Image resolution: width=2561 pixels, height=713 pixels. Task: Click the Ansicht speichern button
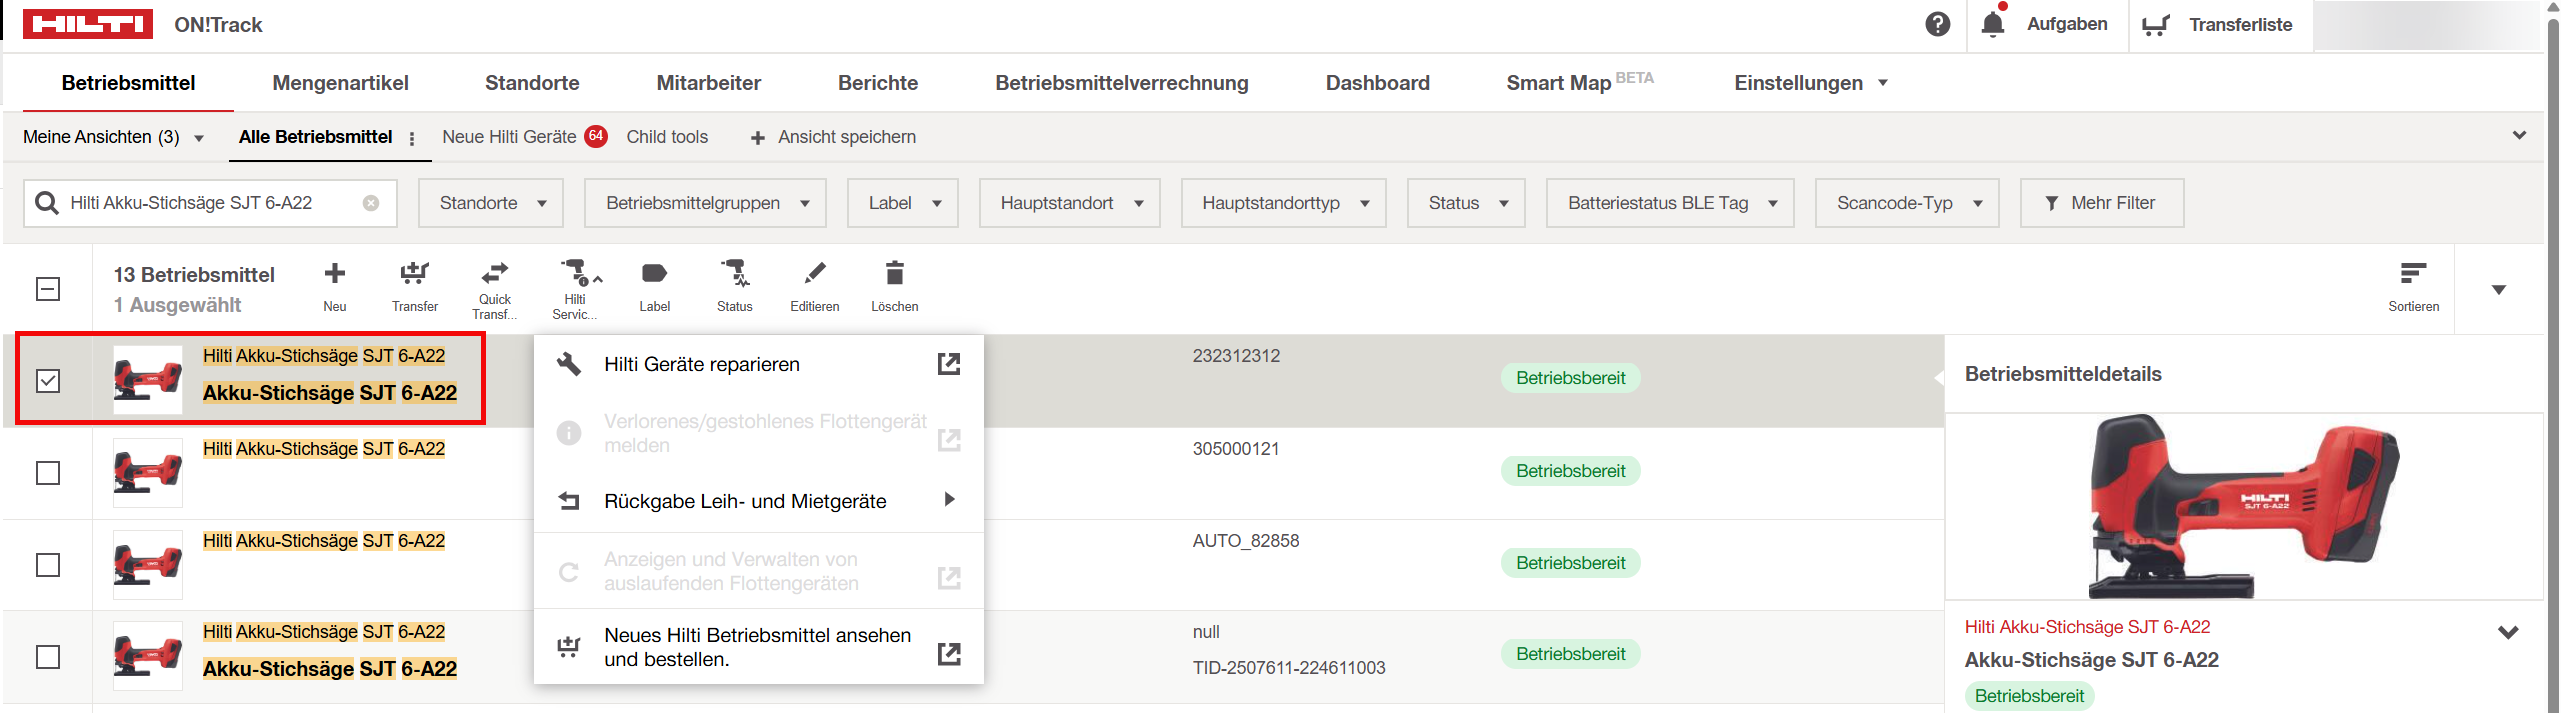tap(833, 137)
